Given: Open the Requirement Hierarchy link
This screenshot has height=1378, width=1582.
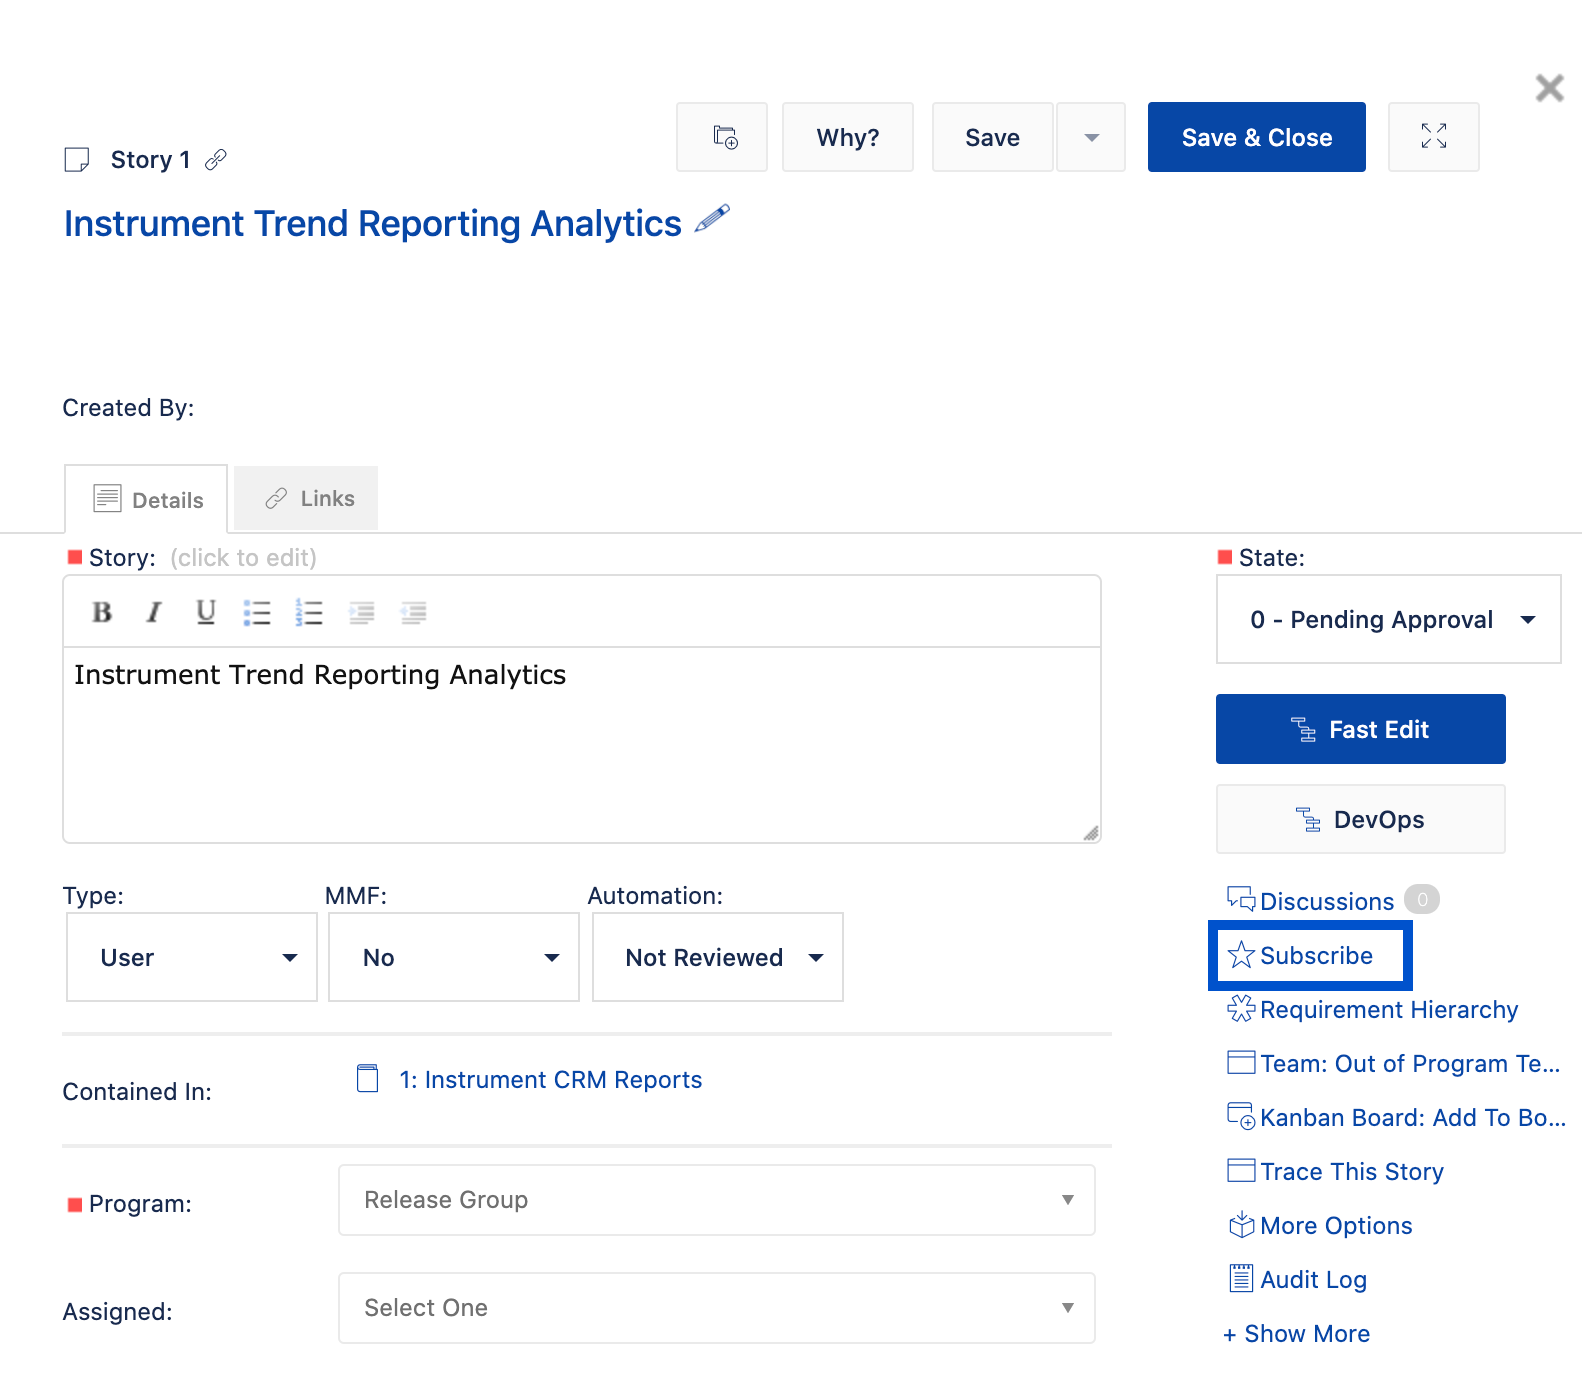Looking at the screenshot, I should [x=1389, y=1009].
